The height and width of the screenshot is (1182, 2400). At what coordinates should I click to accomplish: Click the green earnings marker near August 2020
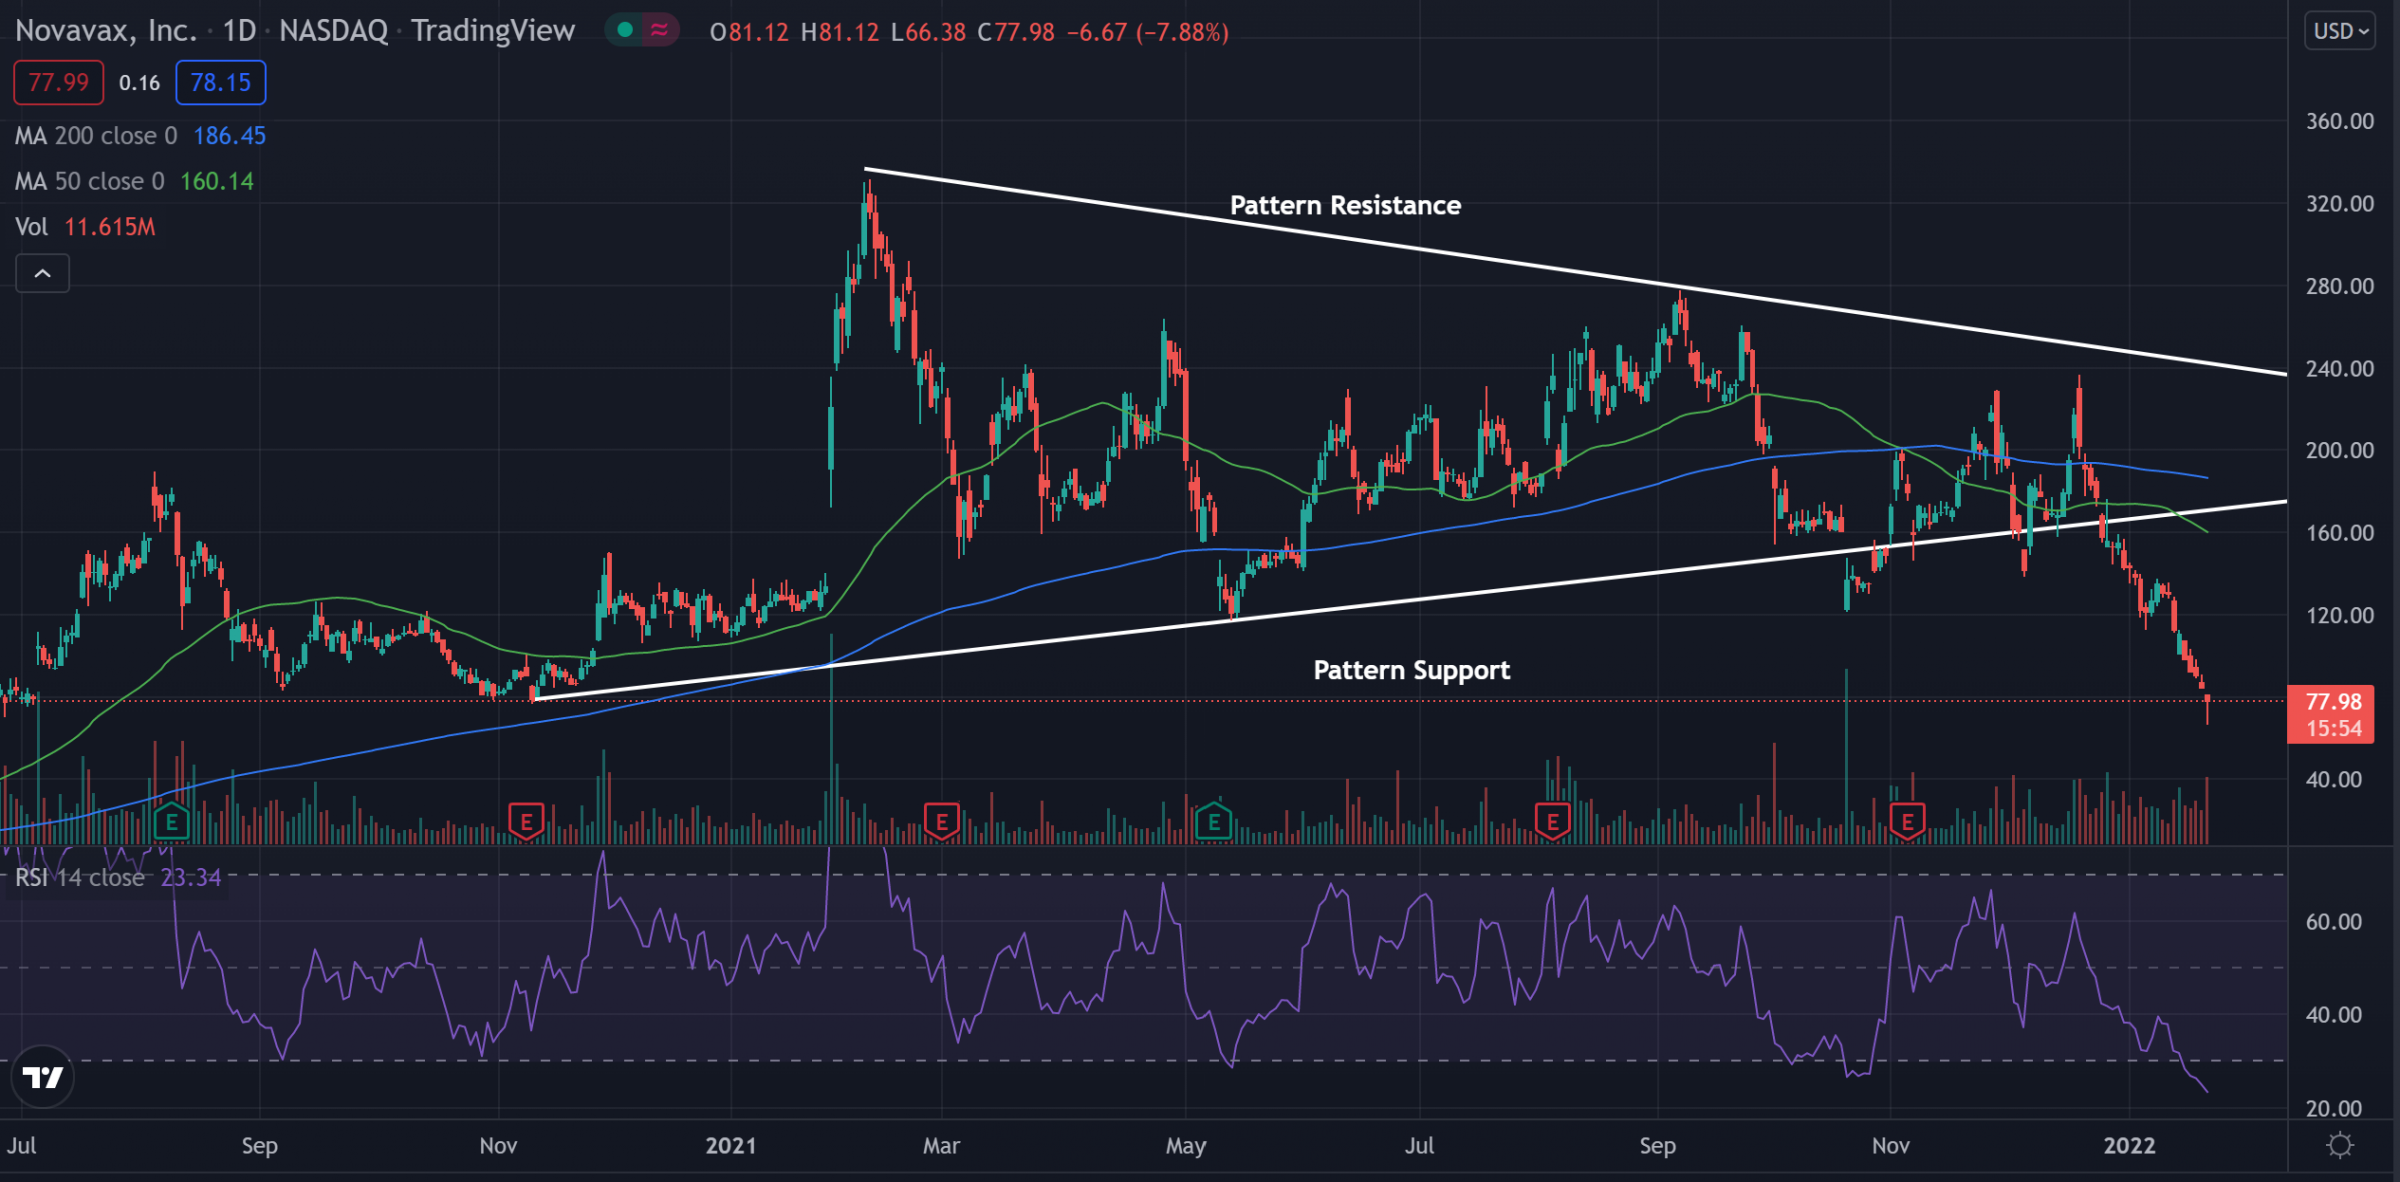(171, 823)
